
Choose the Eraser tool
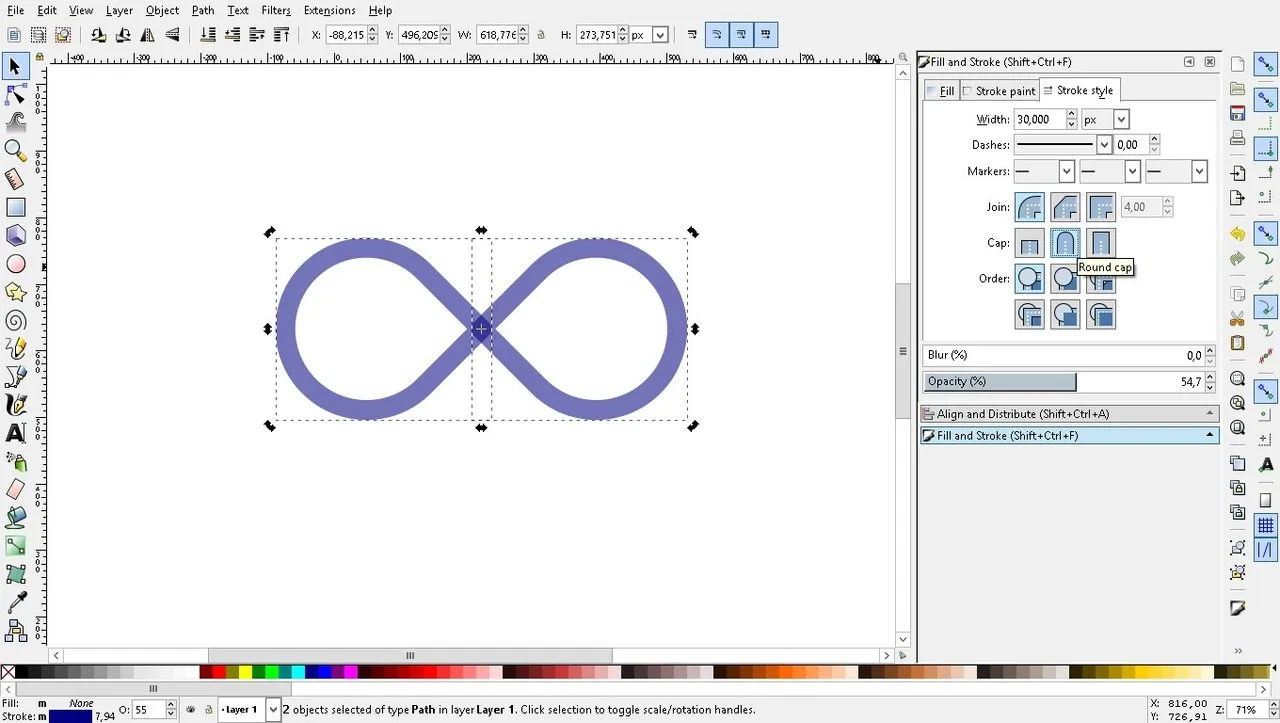(15, 489)
